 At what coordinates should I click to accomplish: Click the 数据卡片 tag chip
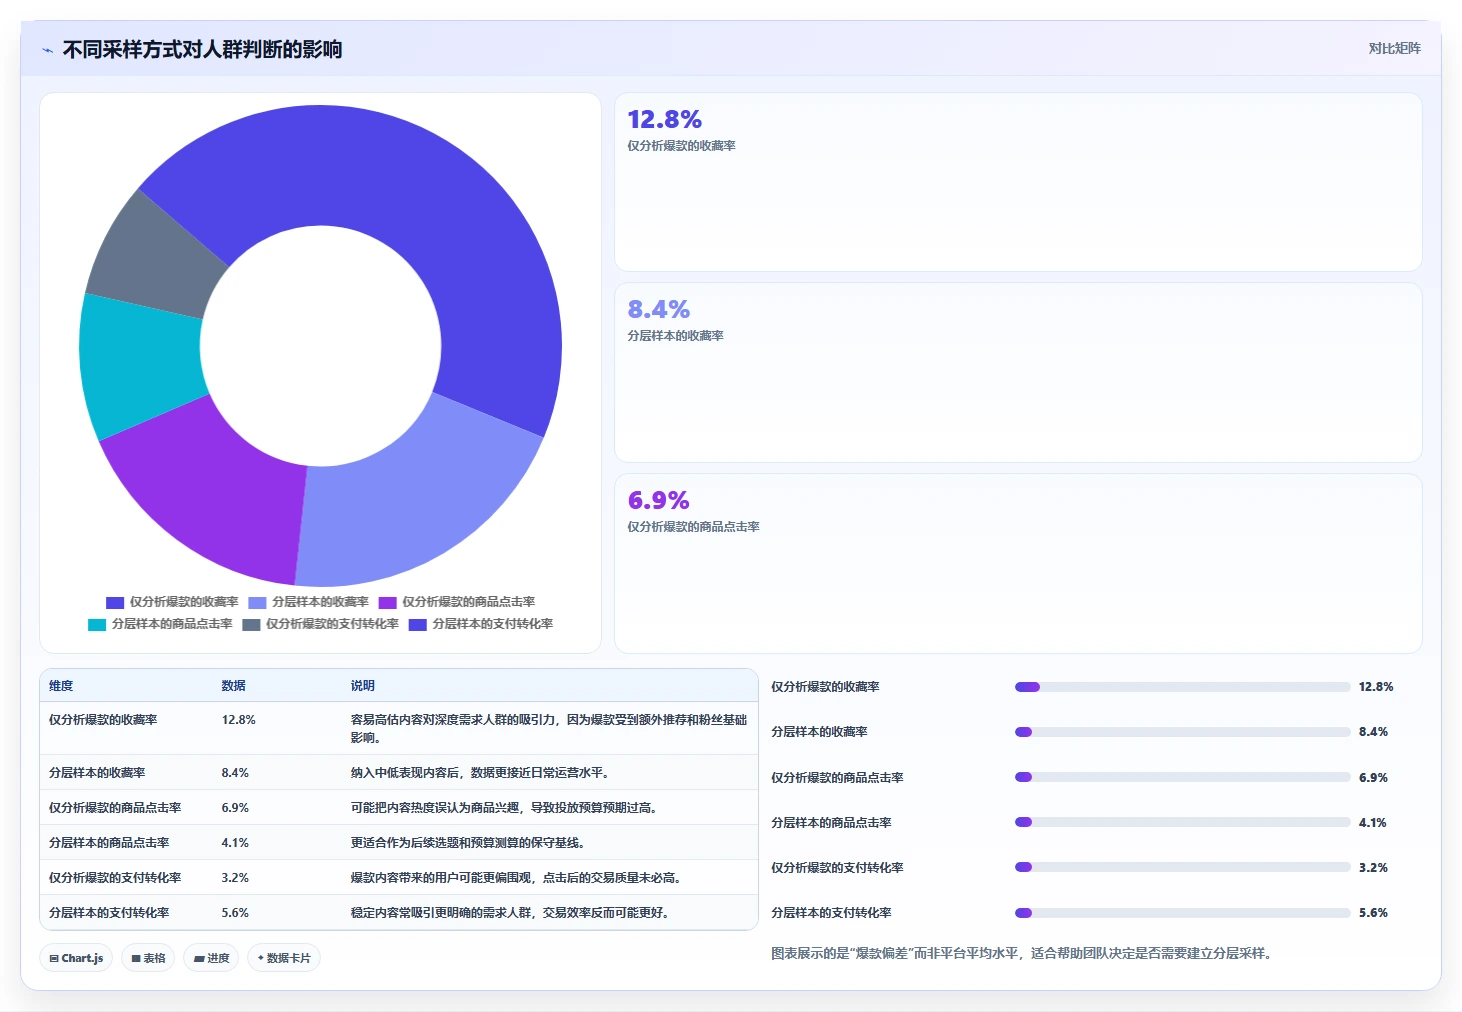tap(284, 958)
